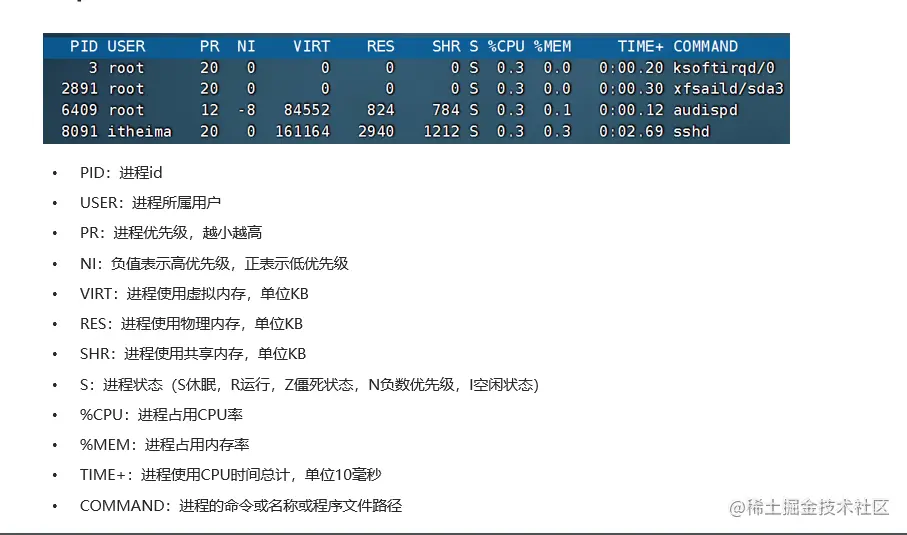
Task: Click TIME+ value 0:00.12
Action: point(631,110)
